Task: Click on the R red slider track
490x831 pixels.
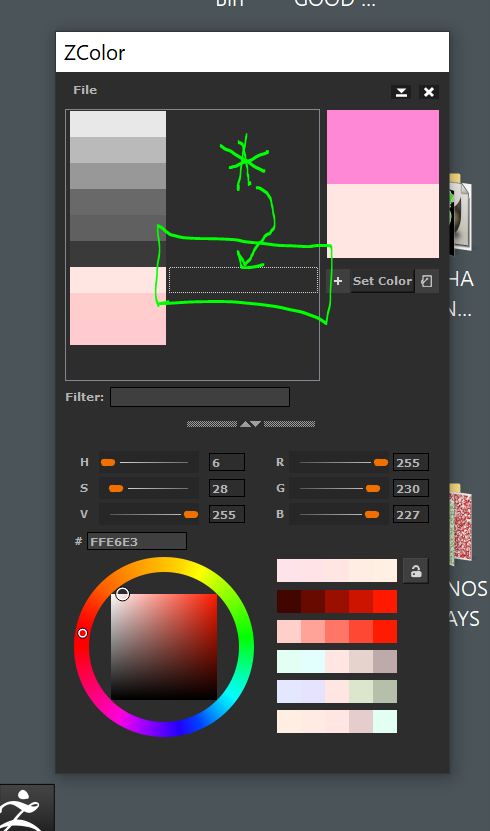Action: (x=340, y=463)
